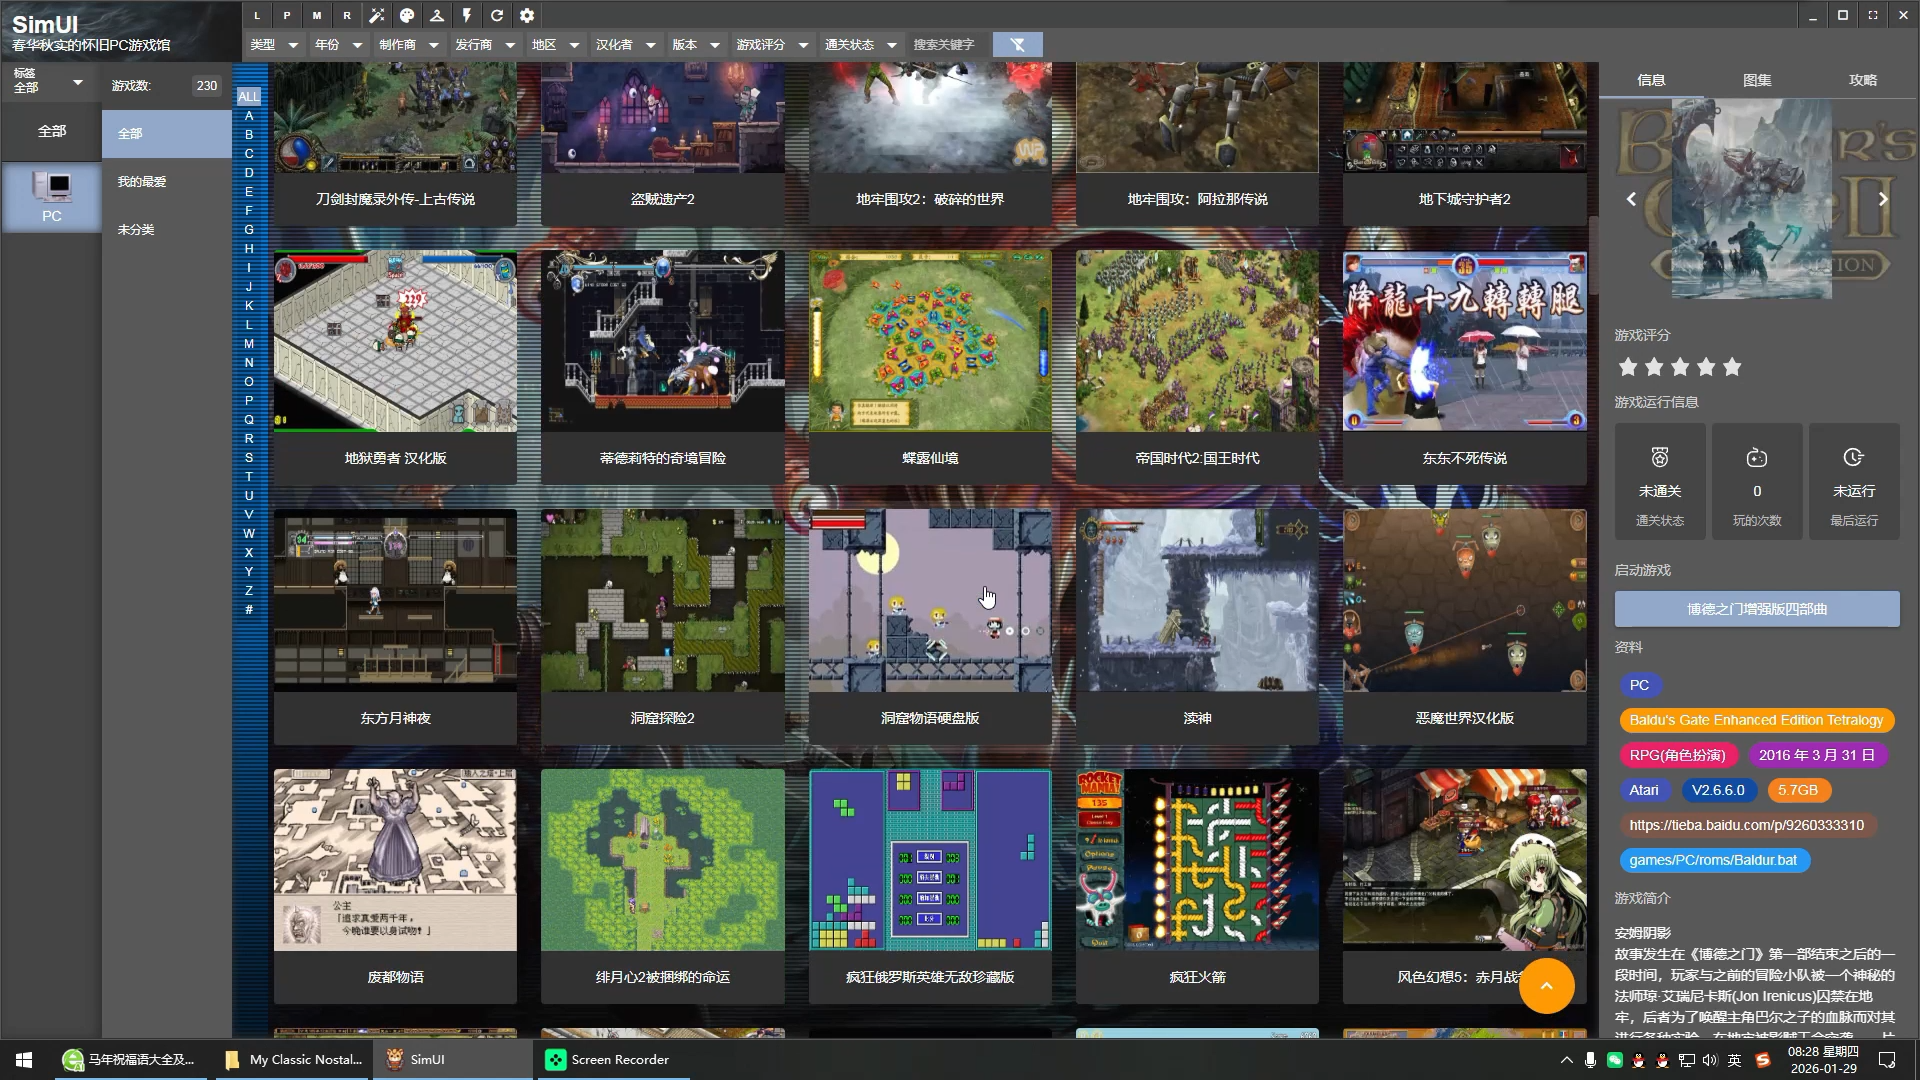
Task: Select the 洞窟物语硬盘版 game thumbnail
Action: click(x=930, y=600)
